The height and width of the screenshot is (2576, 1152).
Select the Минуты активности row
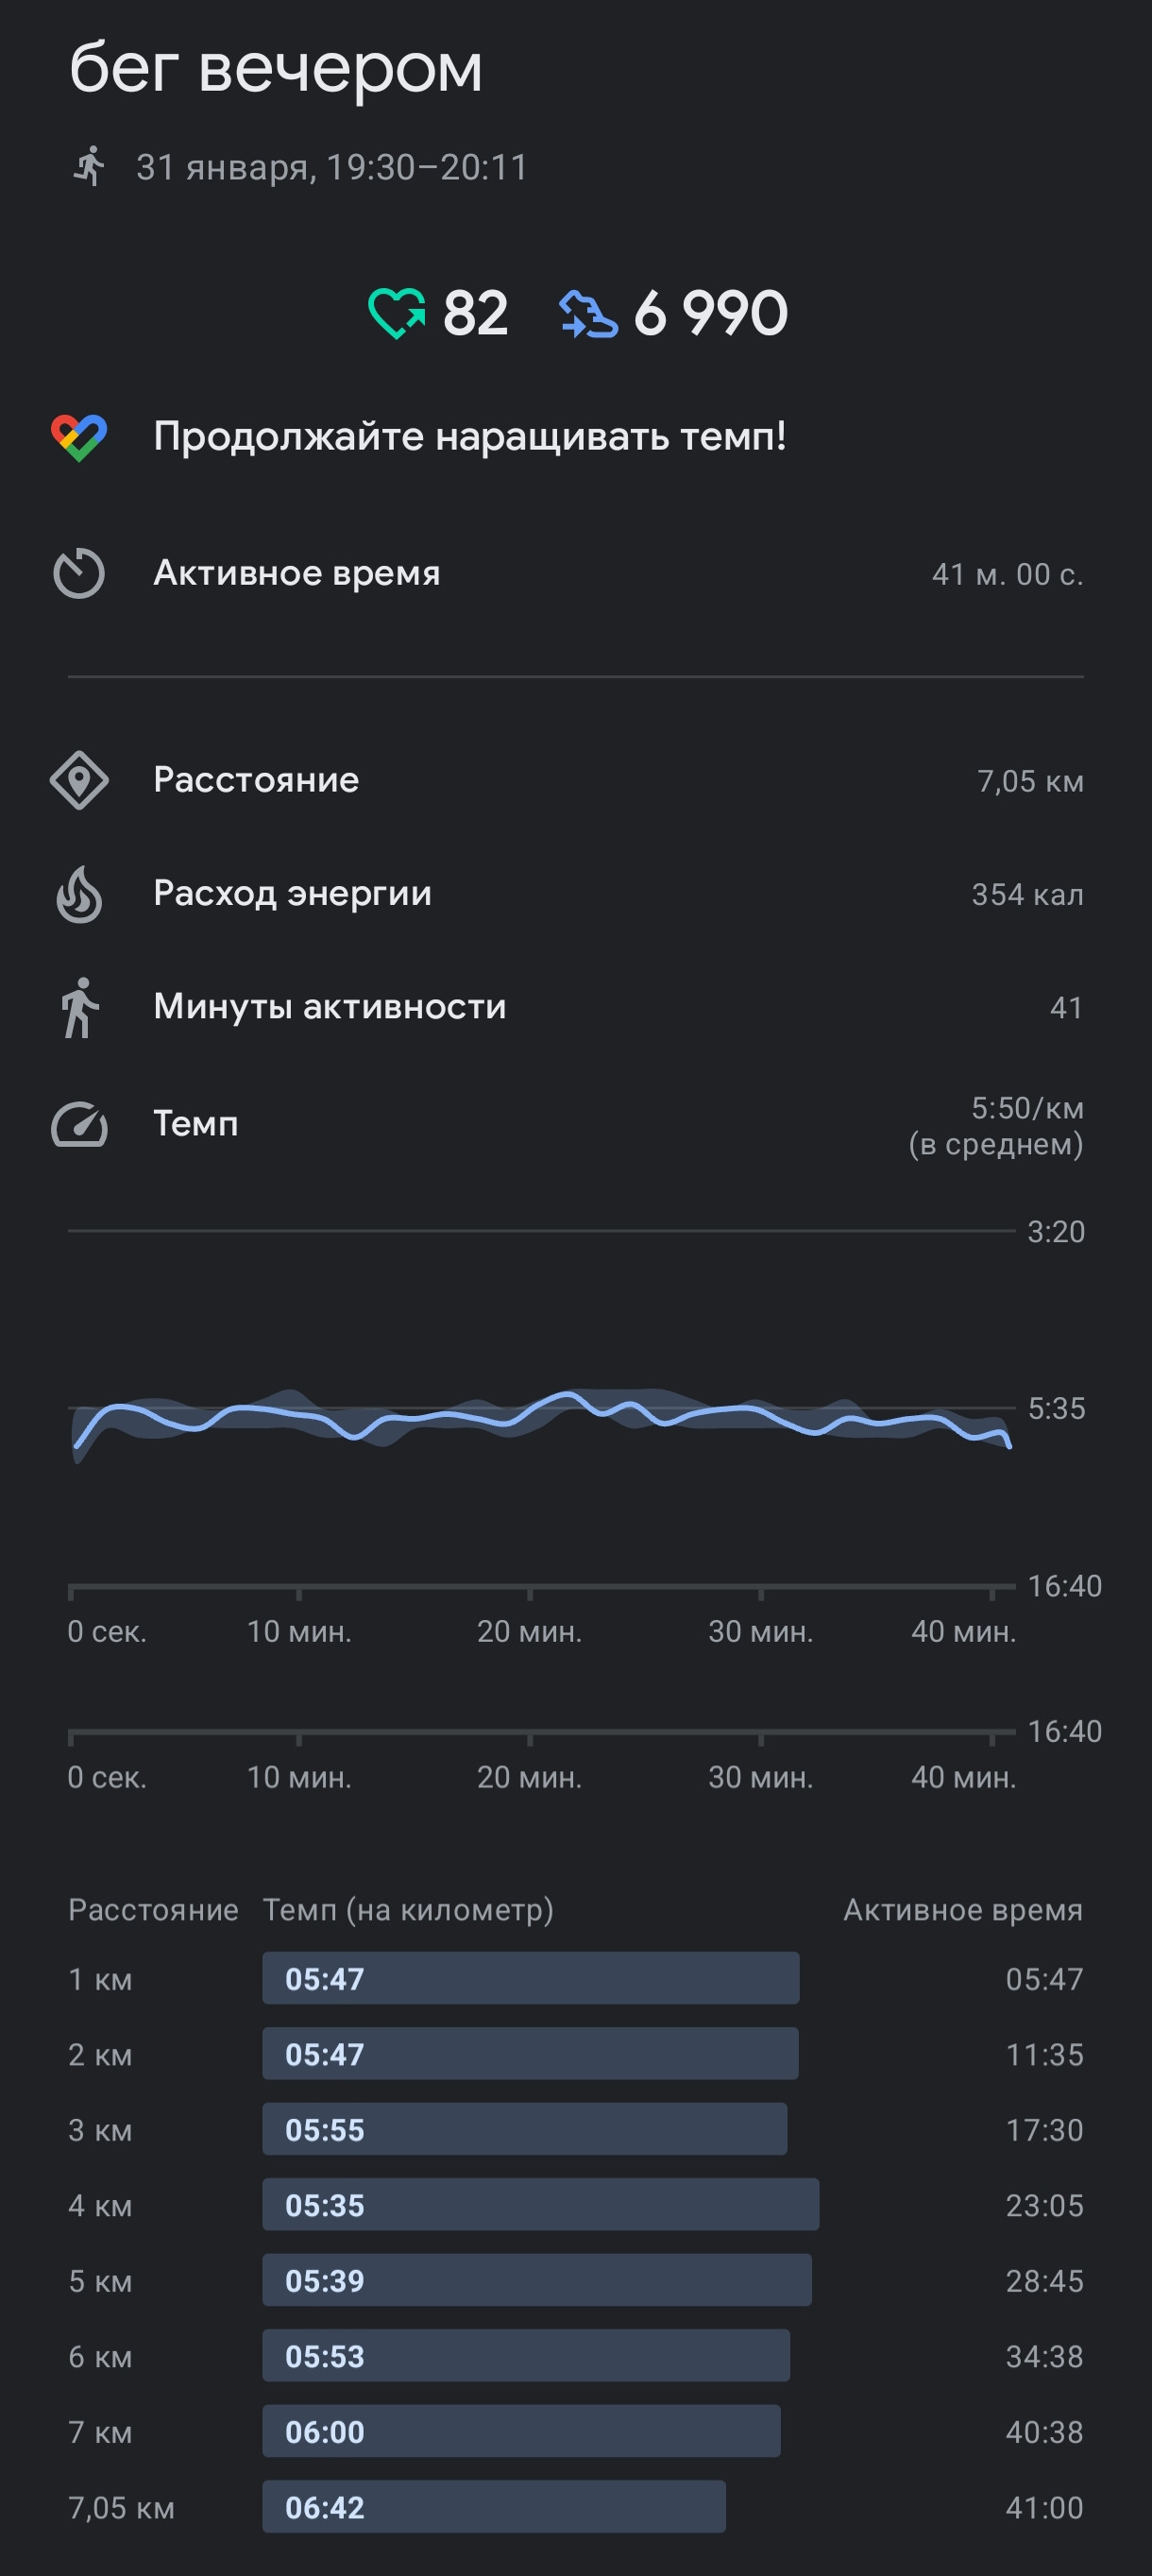pyautogui.click(x=576, y=1007)
